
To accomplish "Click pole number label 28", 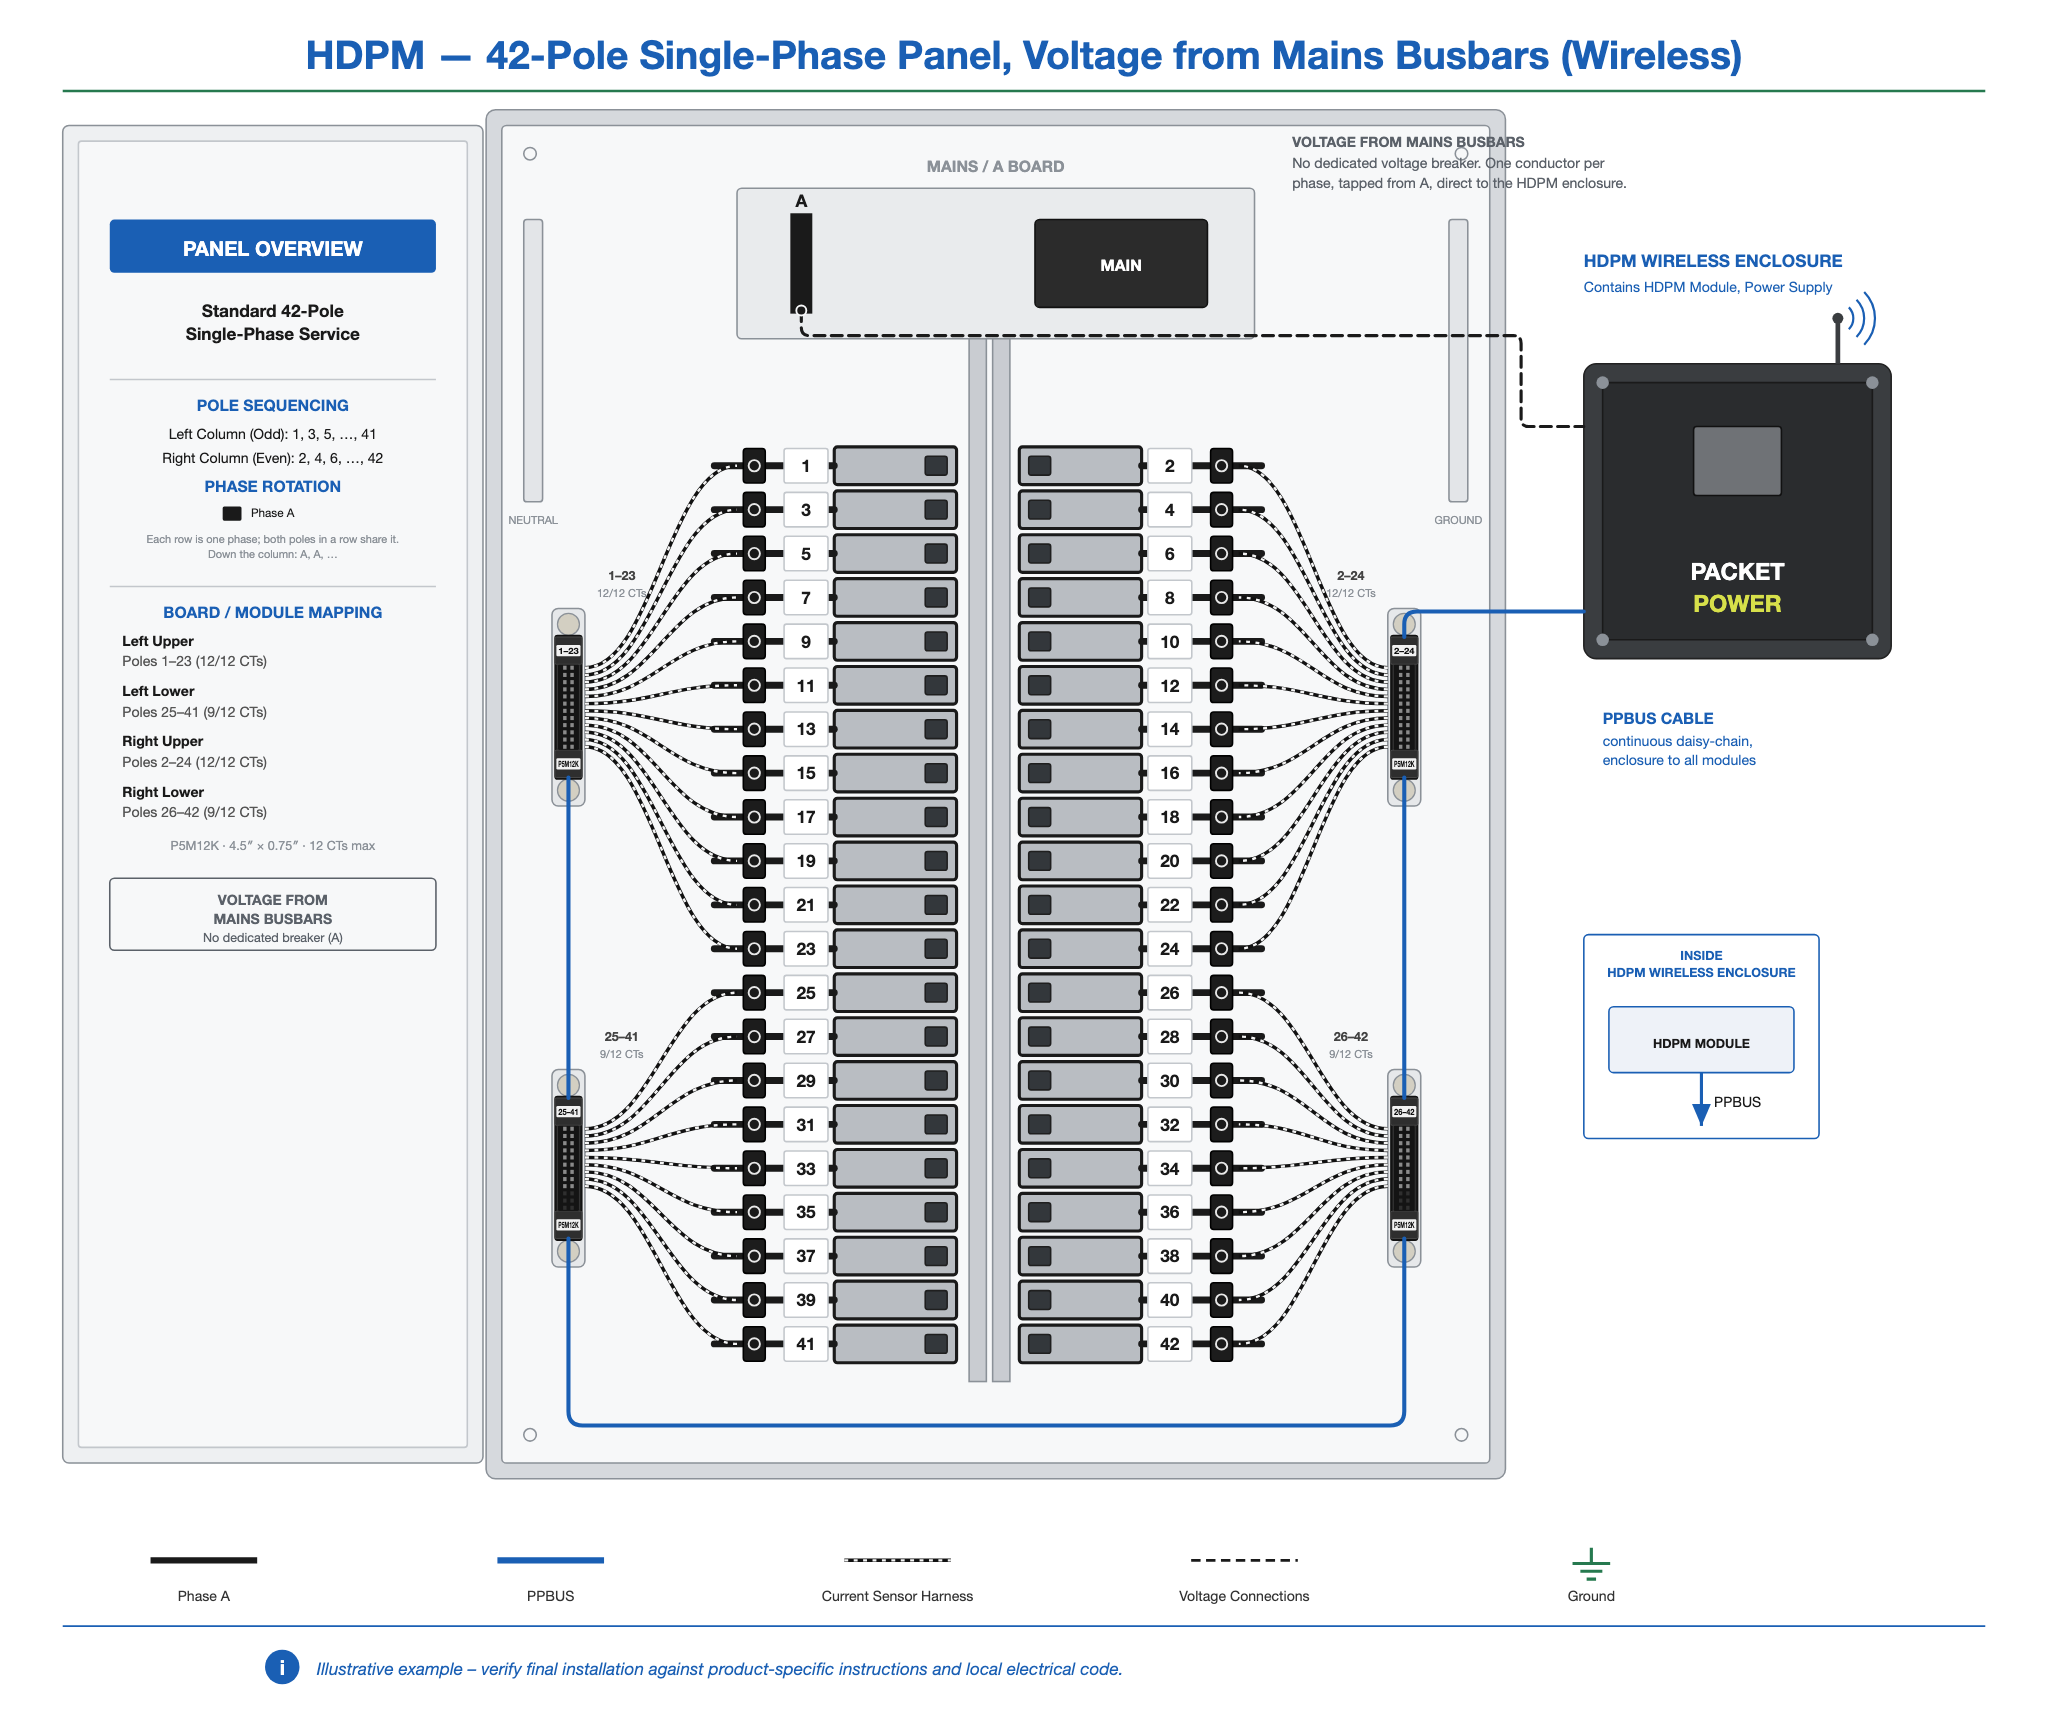I will [x=1170, y=1037].
